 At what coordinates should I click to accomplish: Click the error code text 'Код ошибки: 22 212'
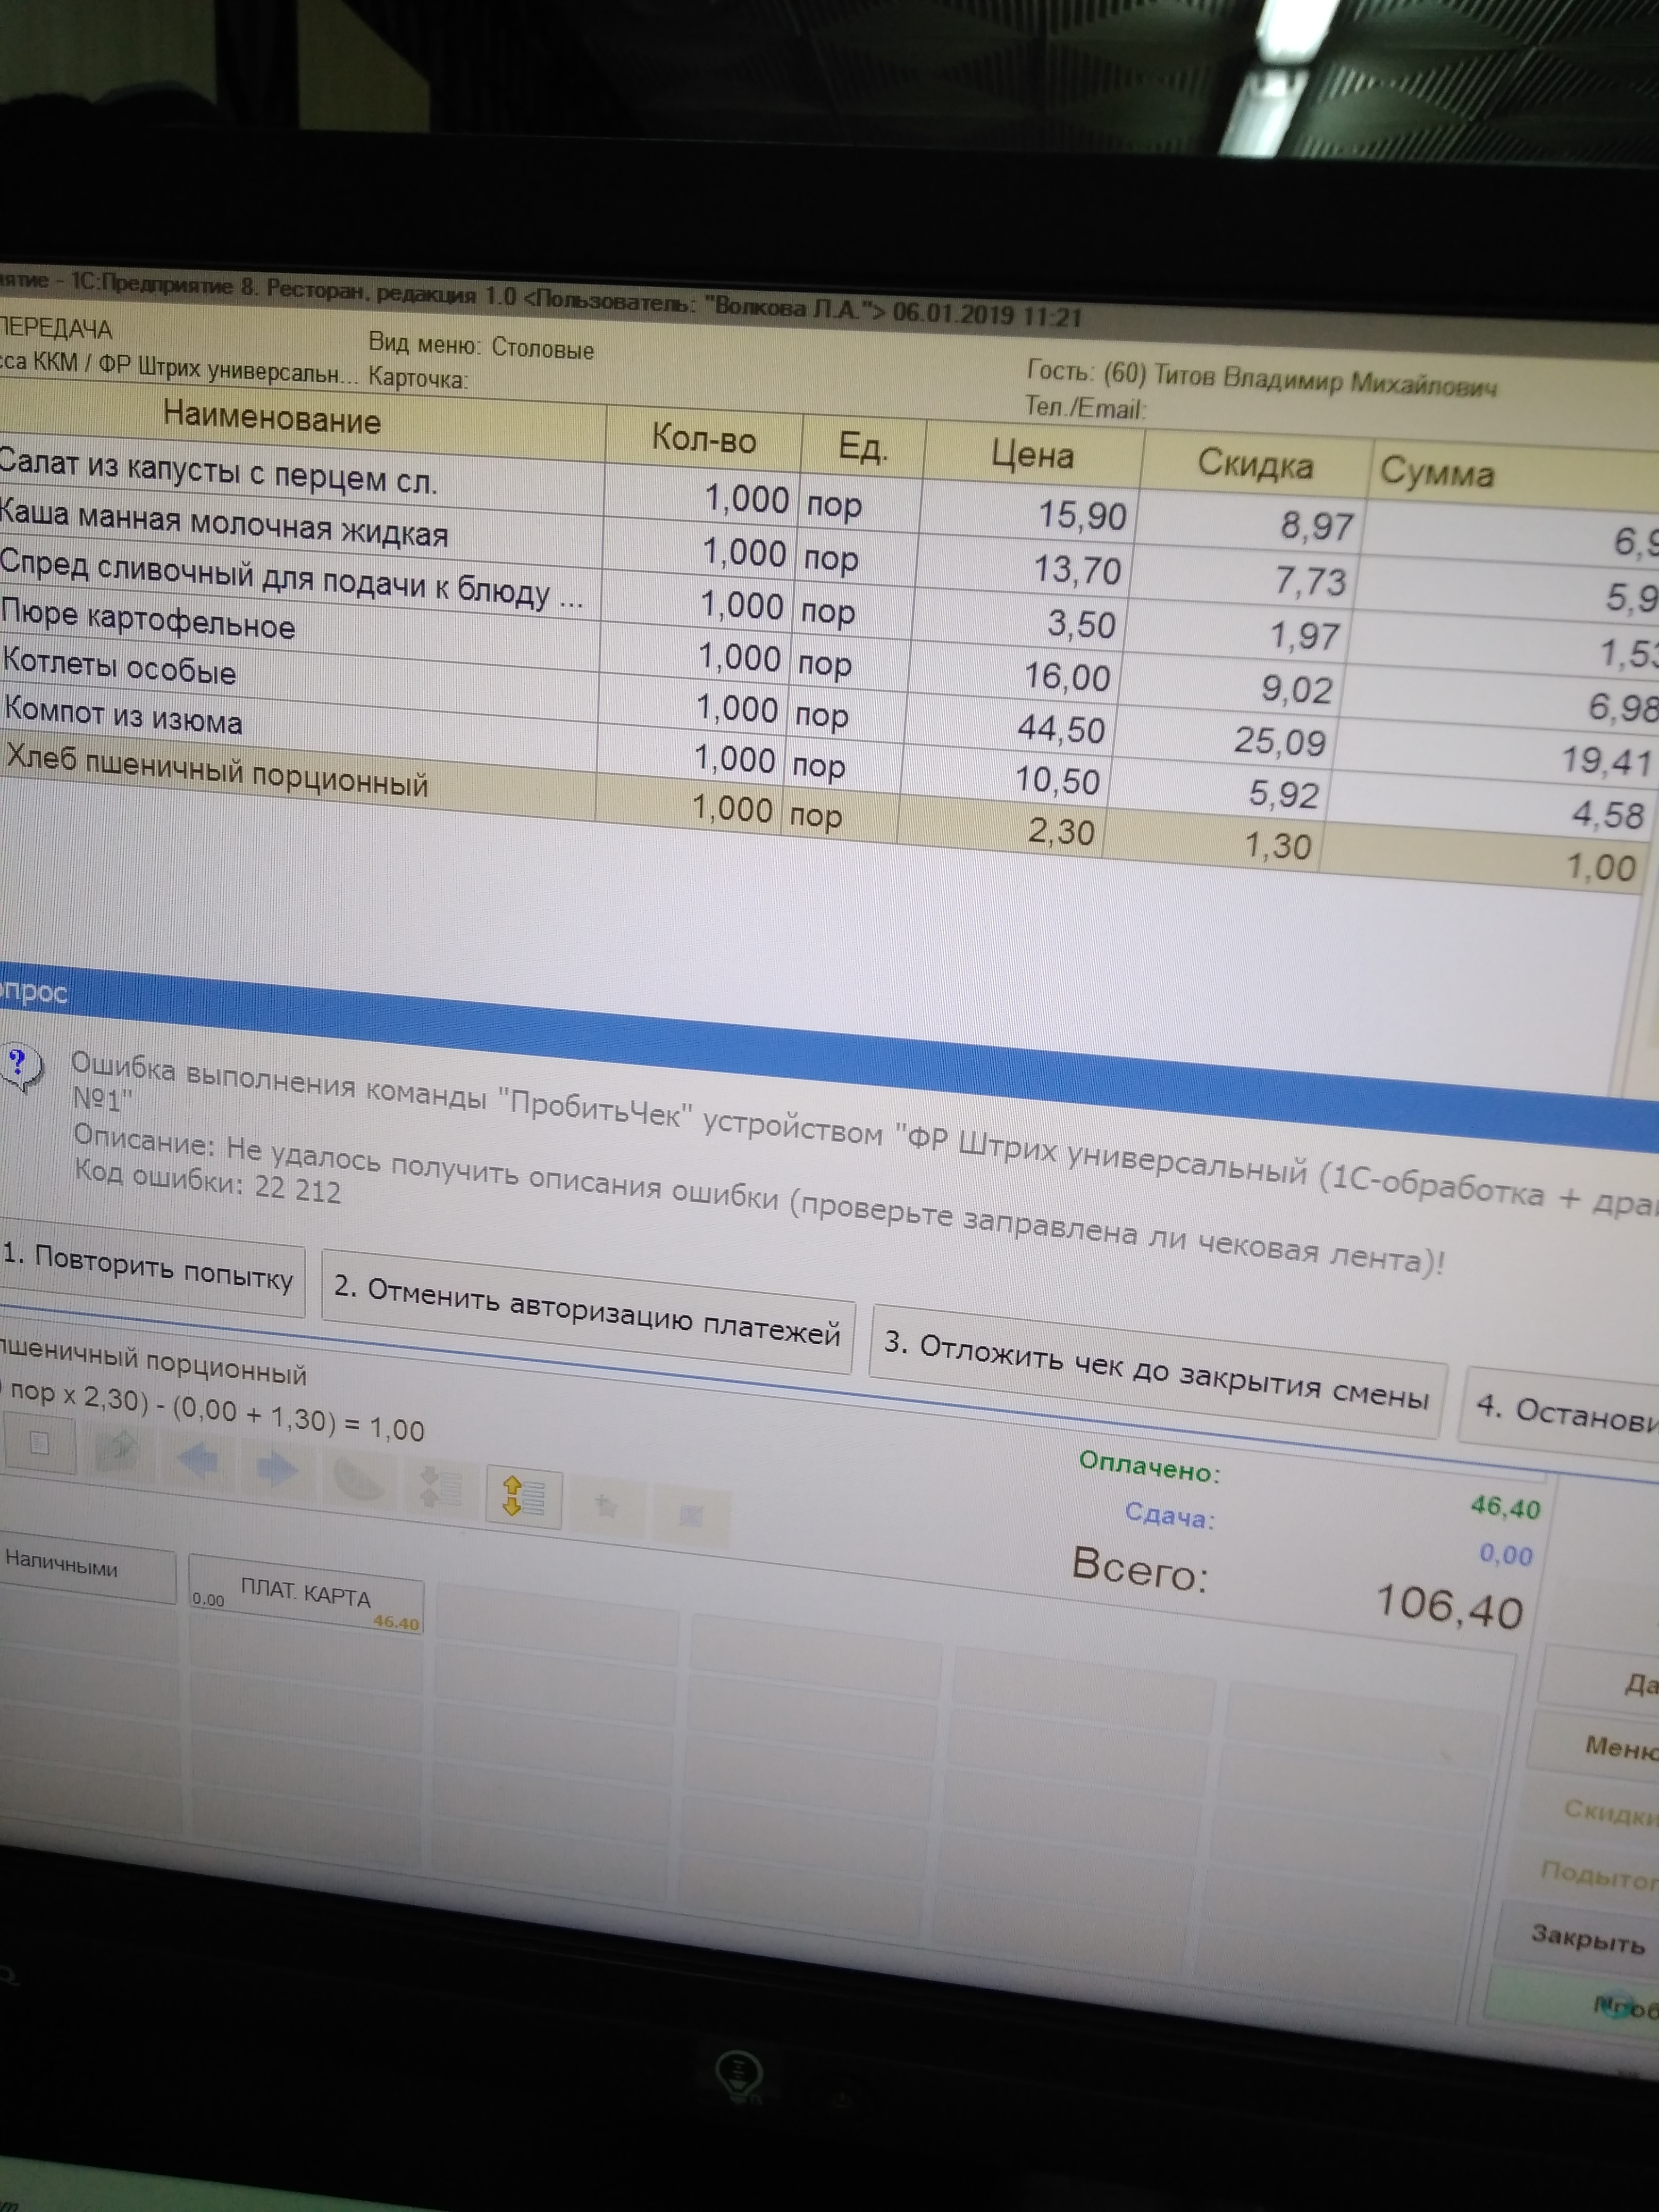coord(208,1181)
